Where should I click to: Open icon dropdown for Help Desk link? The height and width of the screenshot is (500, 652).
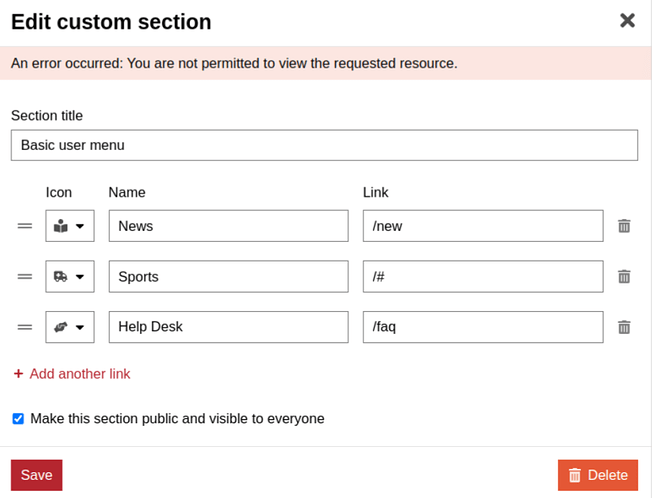70,327
